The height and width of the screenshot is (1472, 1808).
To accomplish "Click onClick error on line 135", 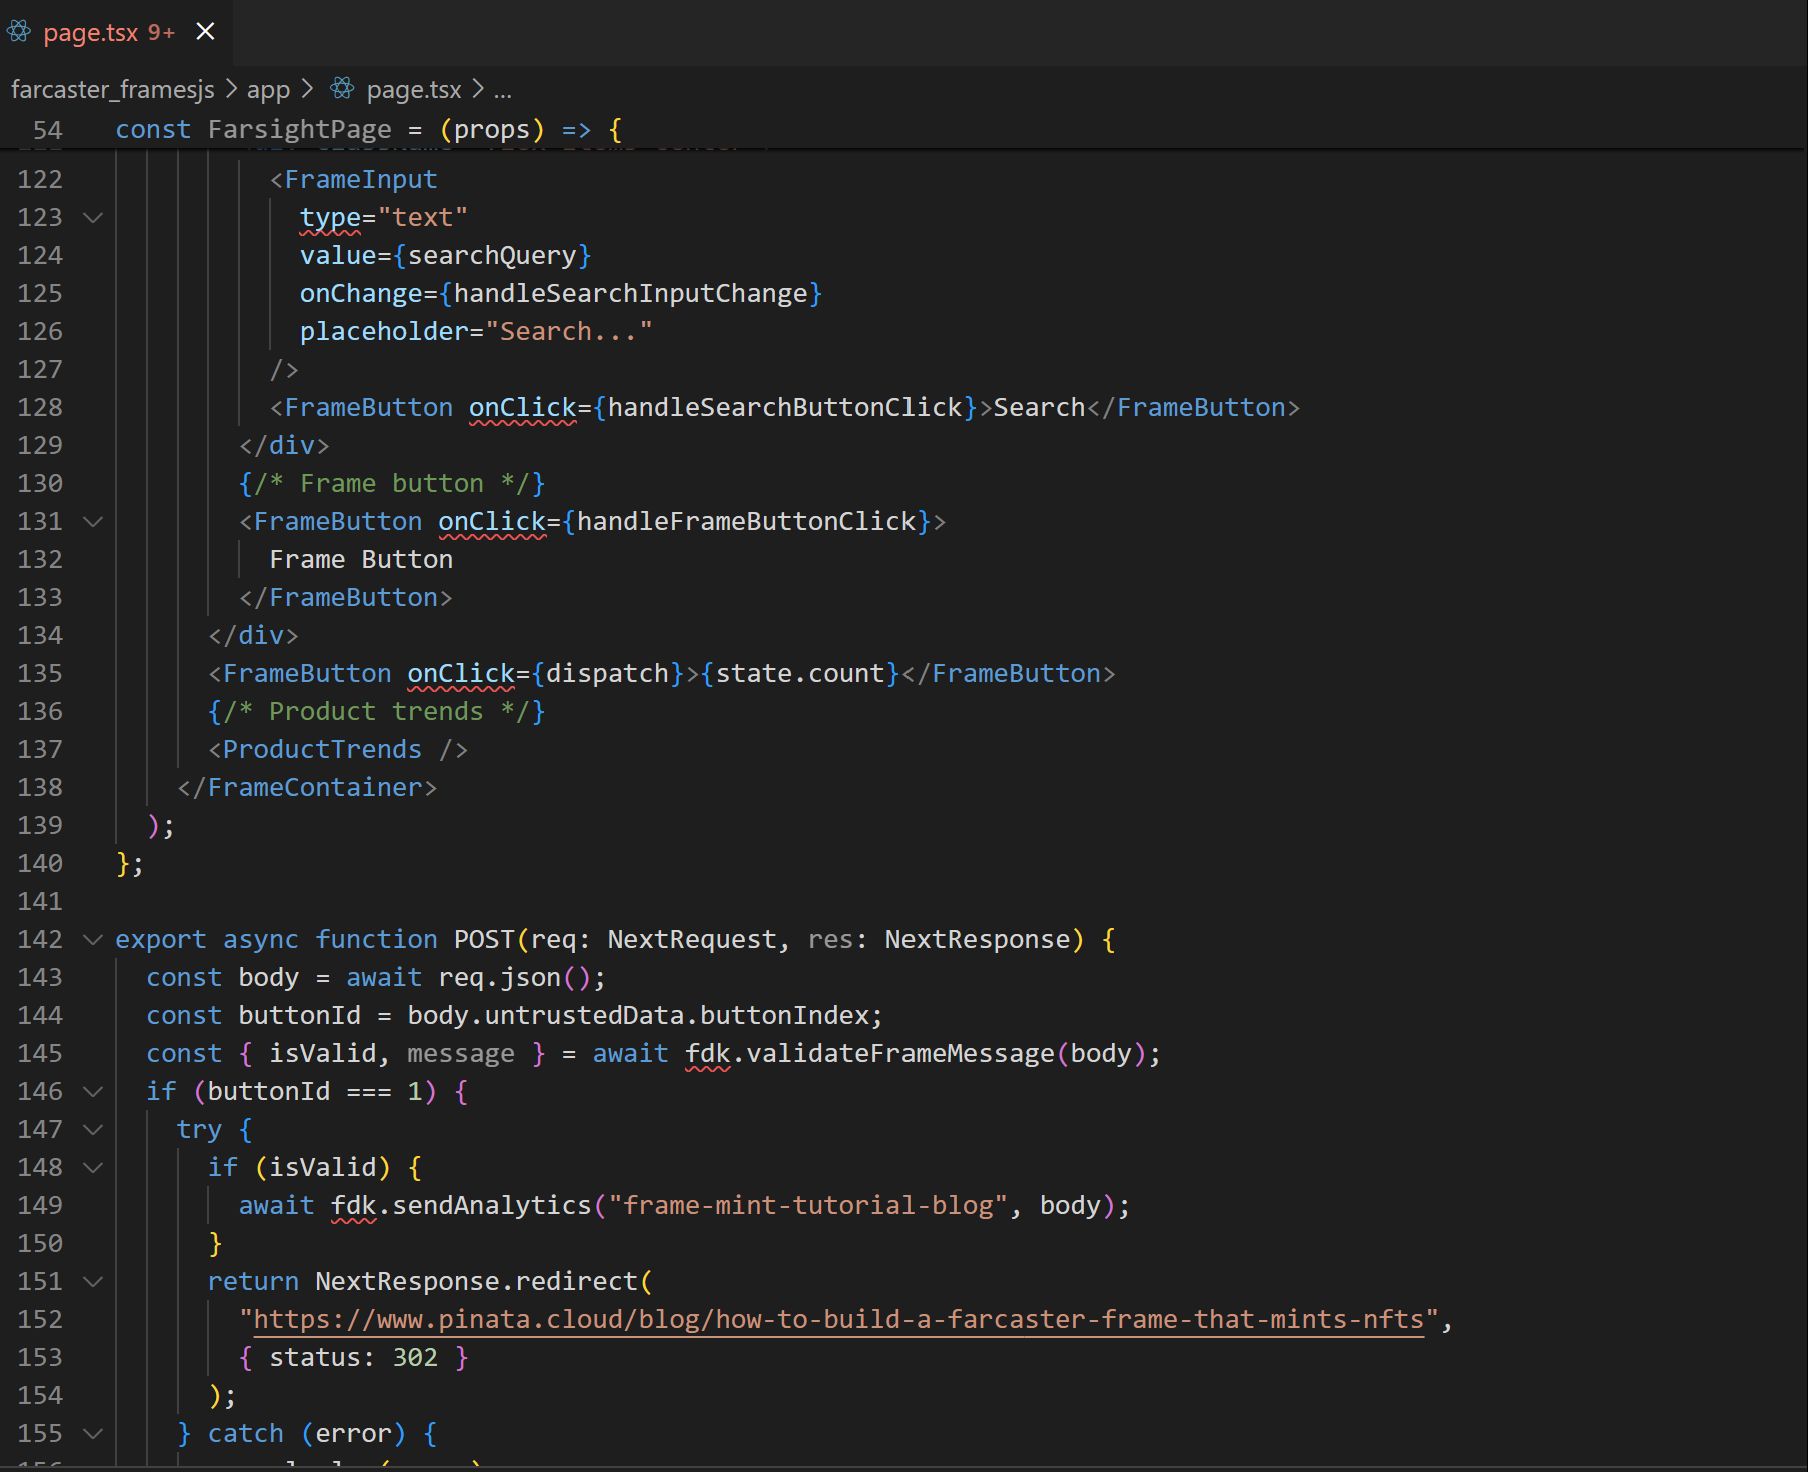I will tap(461, 673).
